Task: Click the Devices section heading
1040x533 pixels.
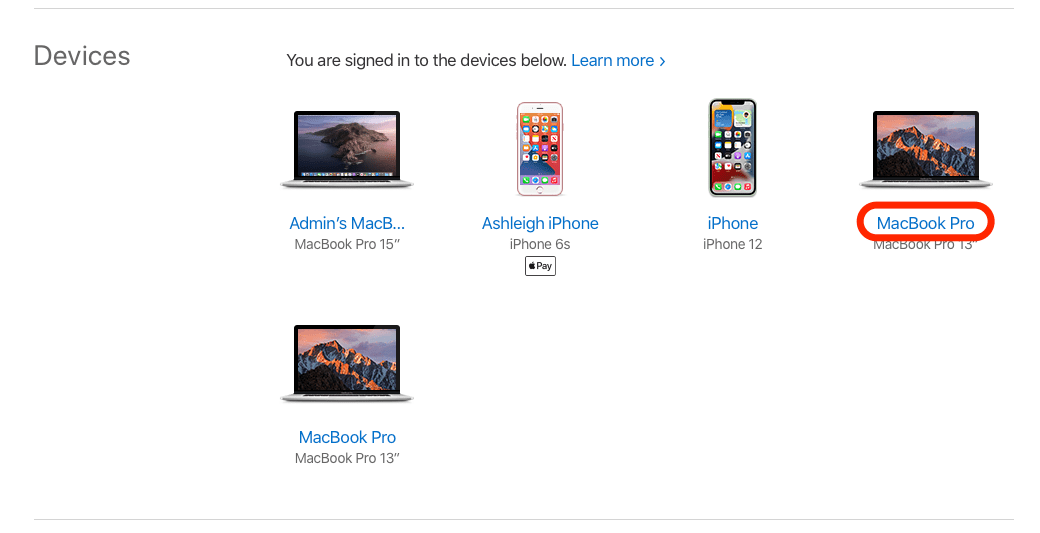Action: point(82,56)
